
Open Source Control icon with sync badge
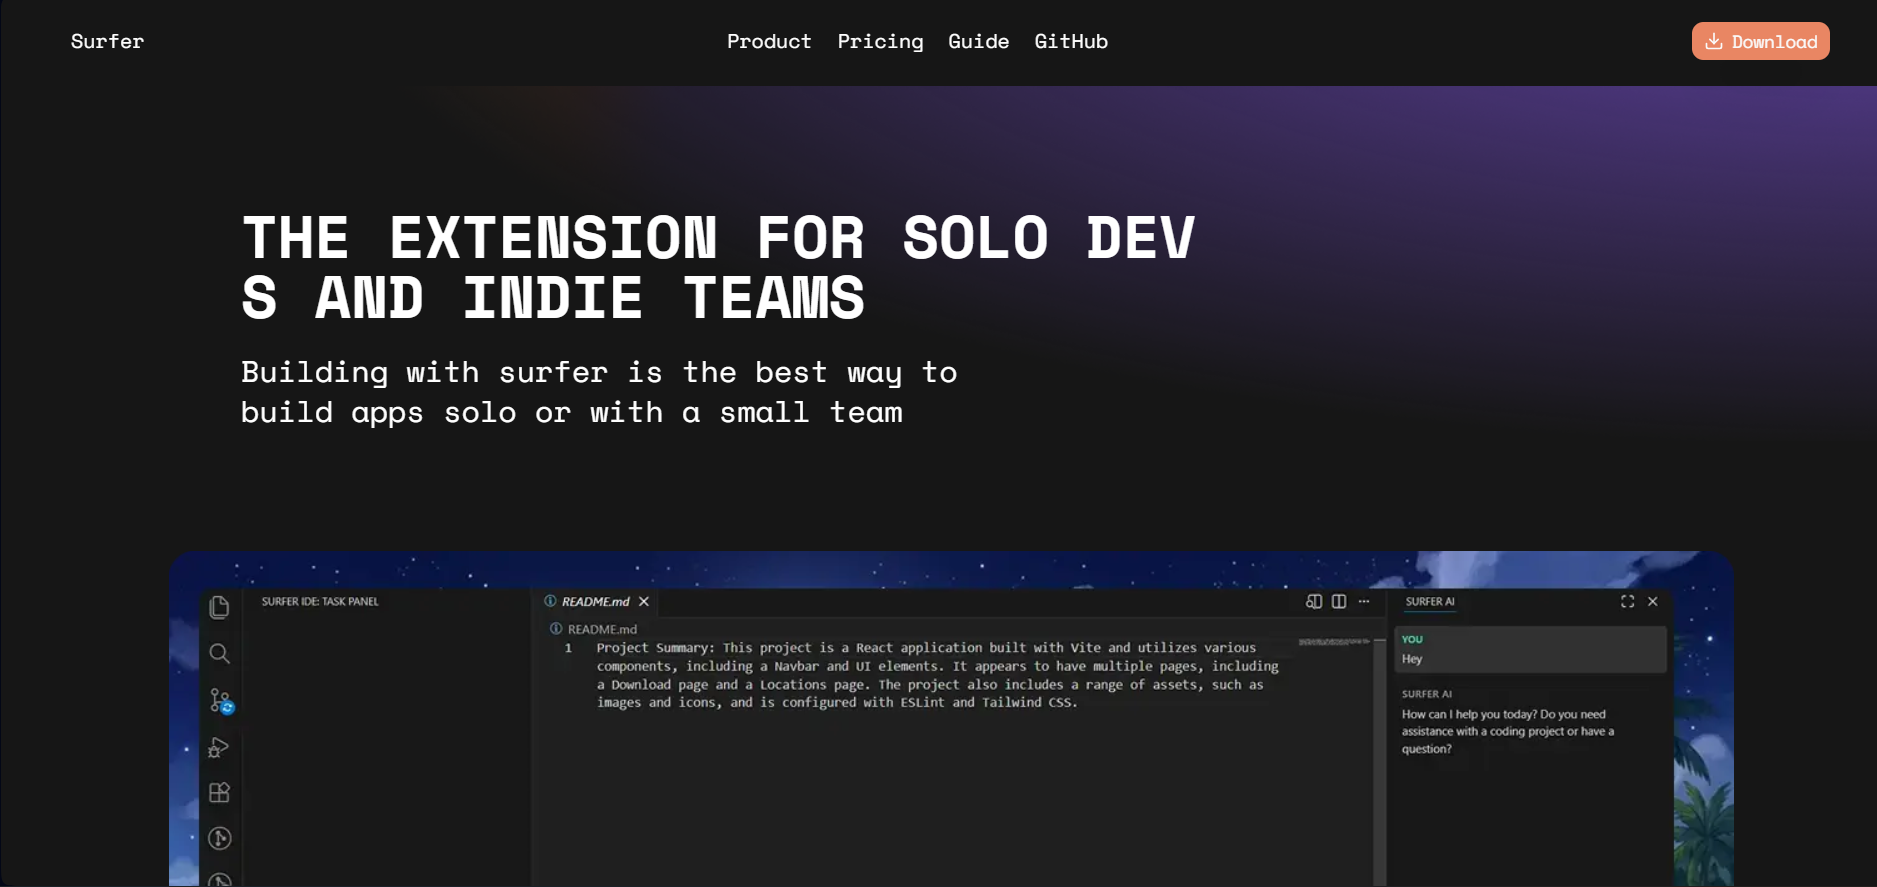pyautogui.click(x=221, y=701)
